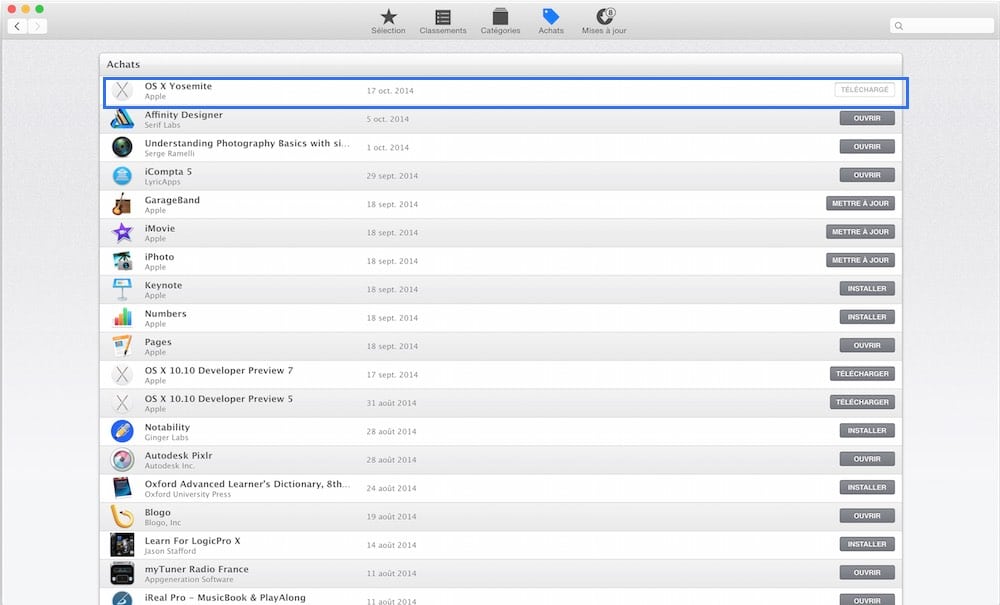Image resolution: width=1000 pixels, height=605 pixels.
Task: Click the Serif Labs developer name
Action: (162, 125)
